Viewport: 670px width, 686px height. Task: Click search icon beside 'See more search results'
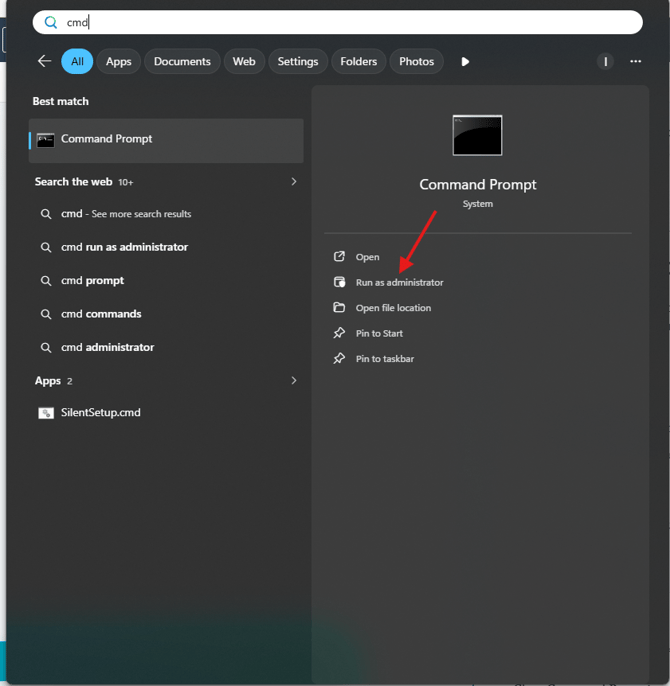(x=46, y=214)
